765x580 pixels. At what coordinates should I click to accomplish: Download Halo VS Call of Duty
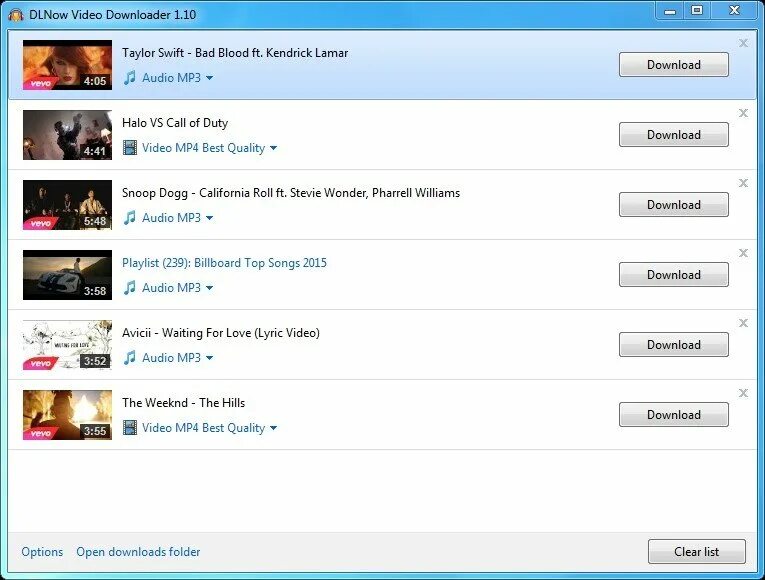[x=674, y=135]
